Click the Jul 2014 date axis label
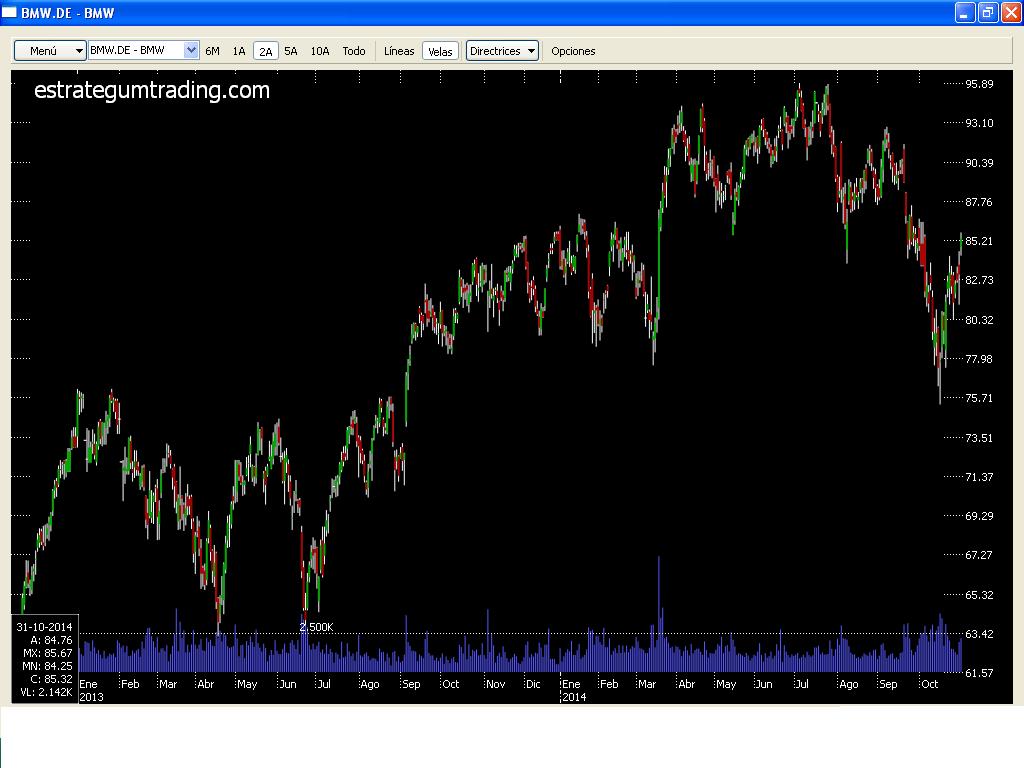This screenshot has height=768, width=1024. point(802,684)
